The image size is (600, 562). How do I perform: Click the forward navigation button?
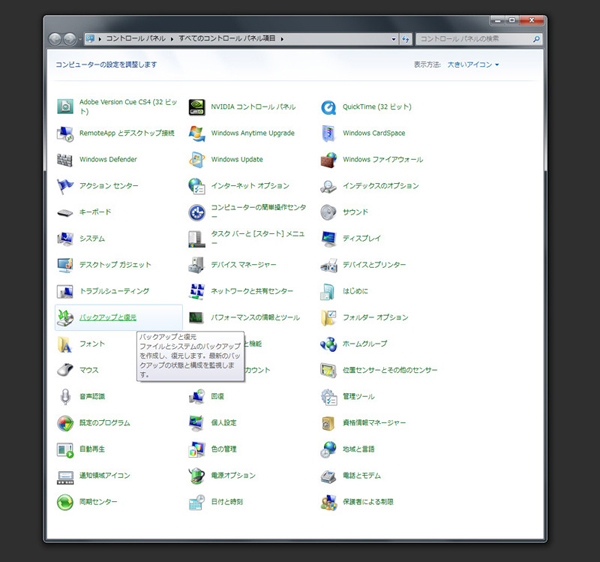pyautogui.click(x=70, y=39)
